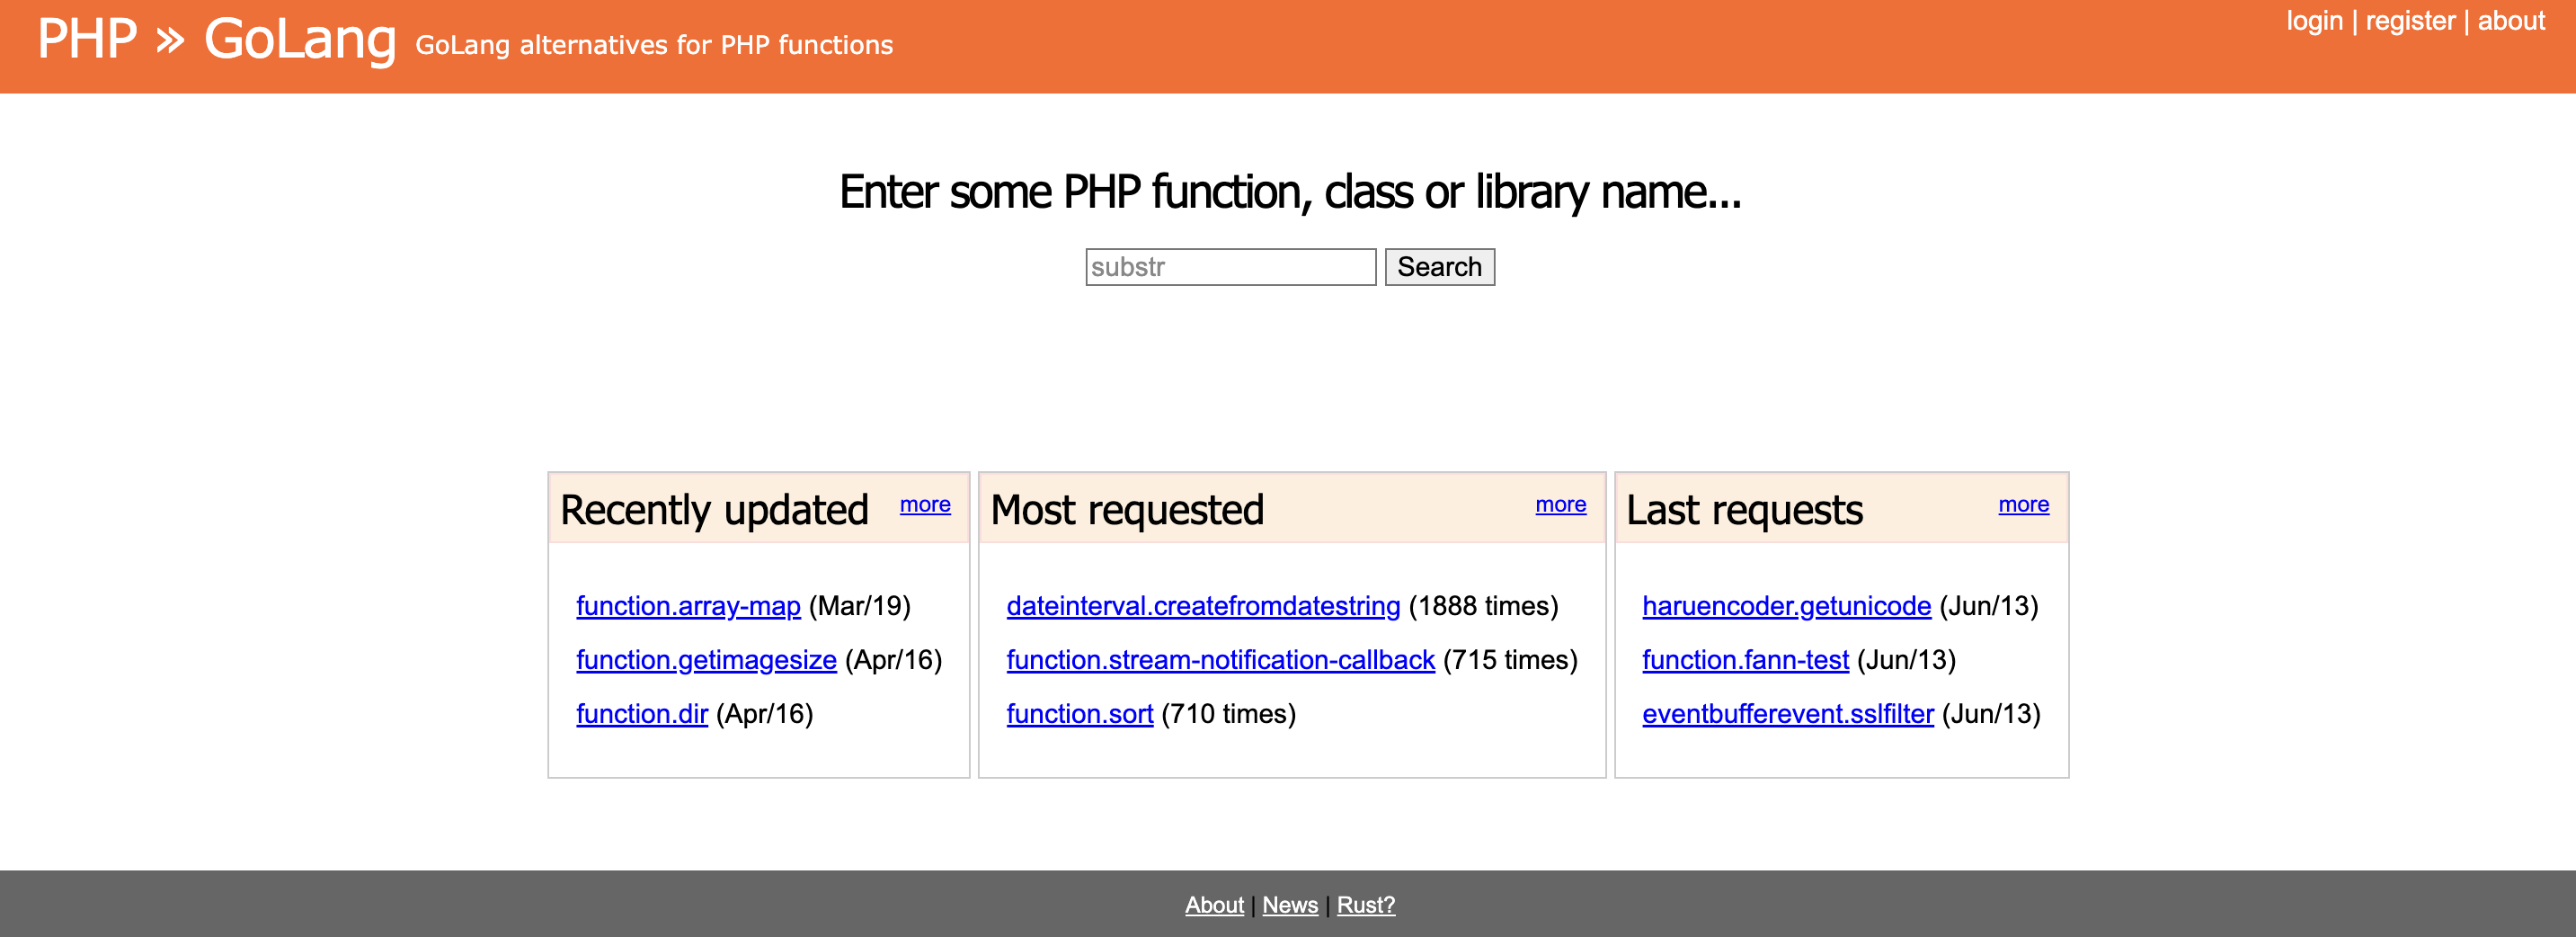
Task: Focus the PHP function search field
Action: coord(1231,267)
